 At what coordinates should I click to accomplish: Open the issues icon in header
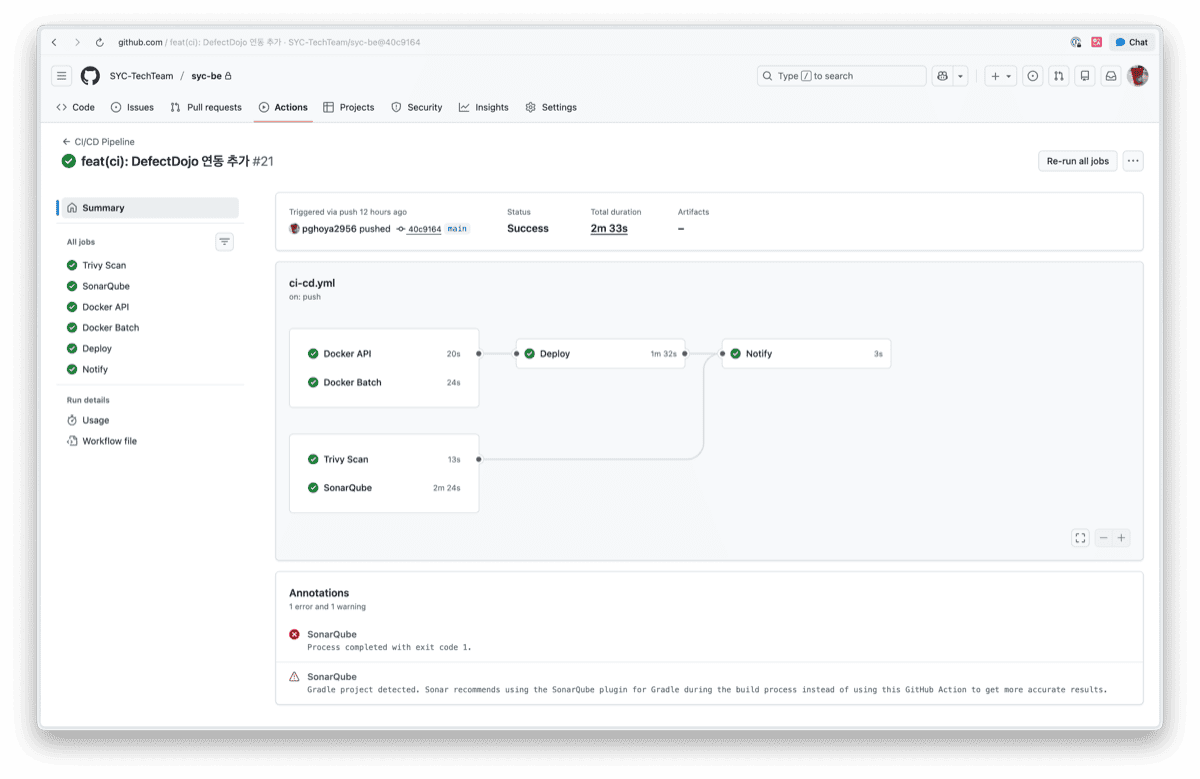[x=1033, y=76]
